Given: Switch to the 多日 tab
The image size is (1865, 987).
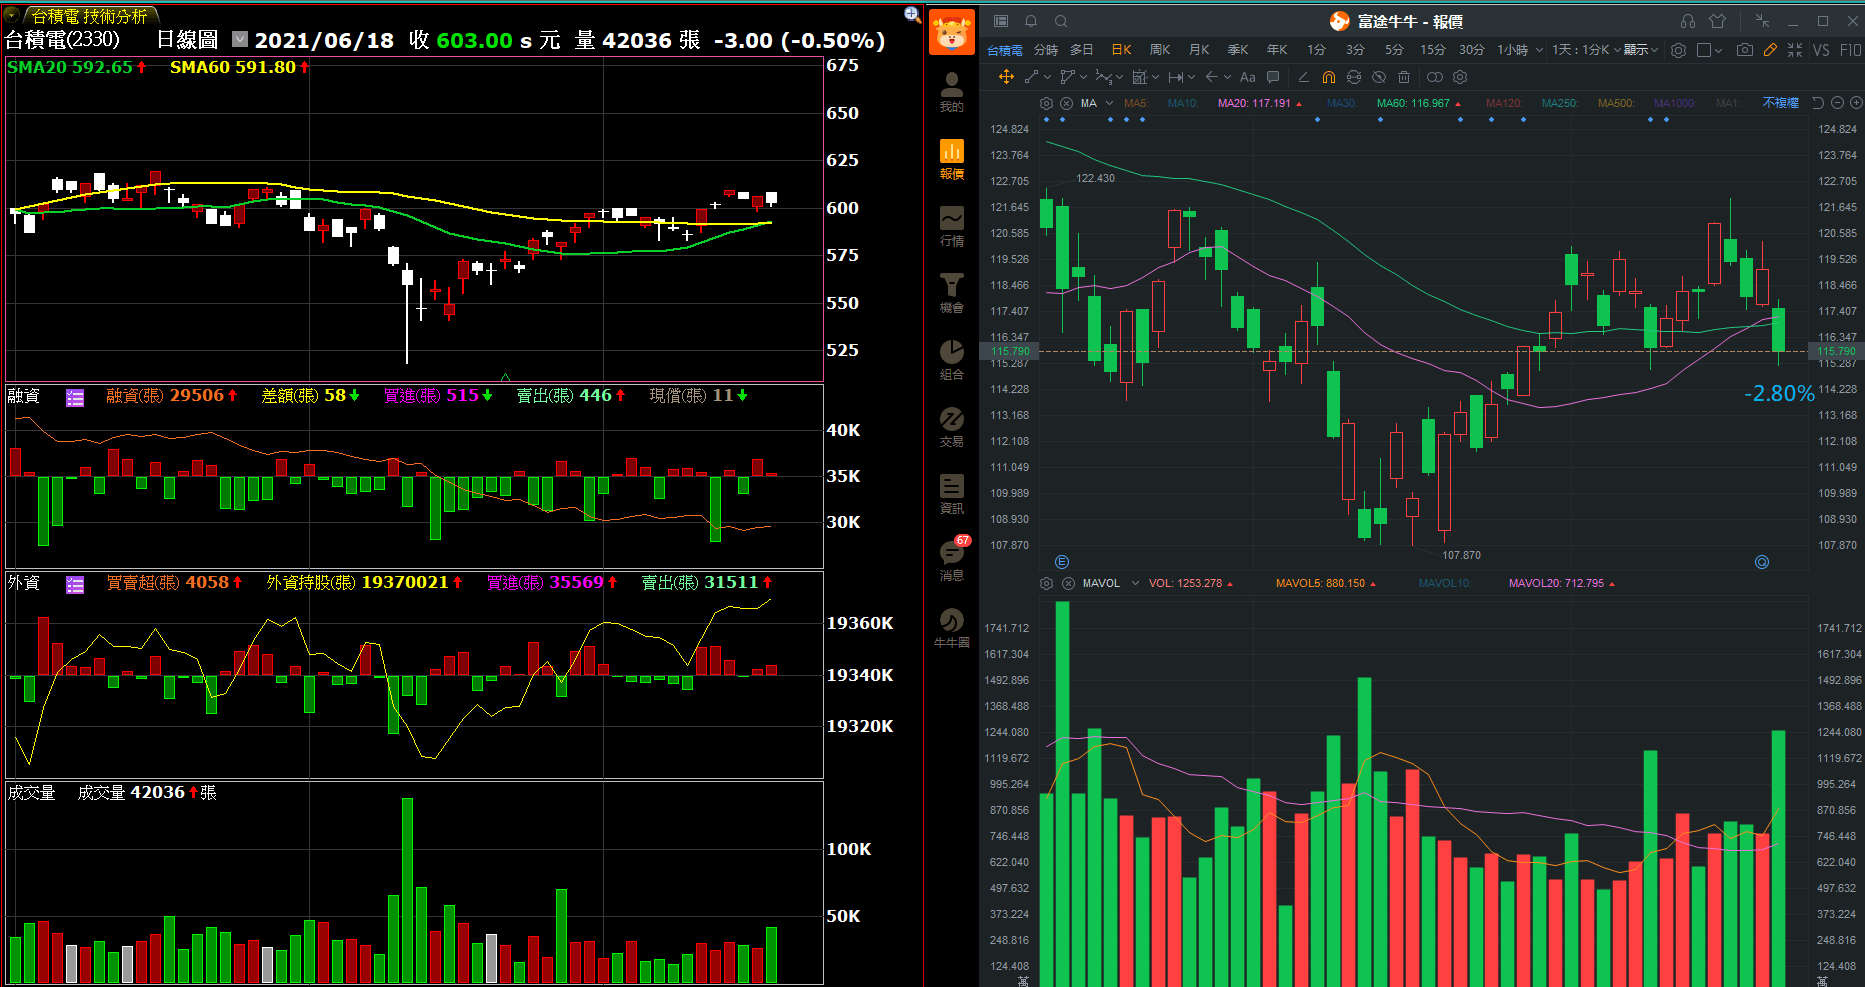Looking at the screenshot, I should (x=1082, y=49).
